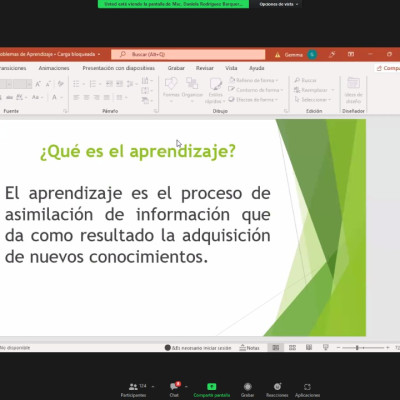Expand Relleno de forma dropdown
The image size is (400, 400).
(x=253, y=80)
